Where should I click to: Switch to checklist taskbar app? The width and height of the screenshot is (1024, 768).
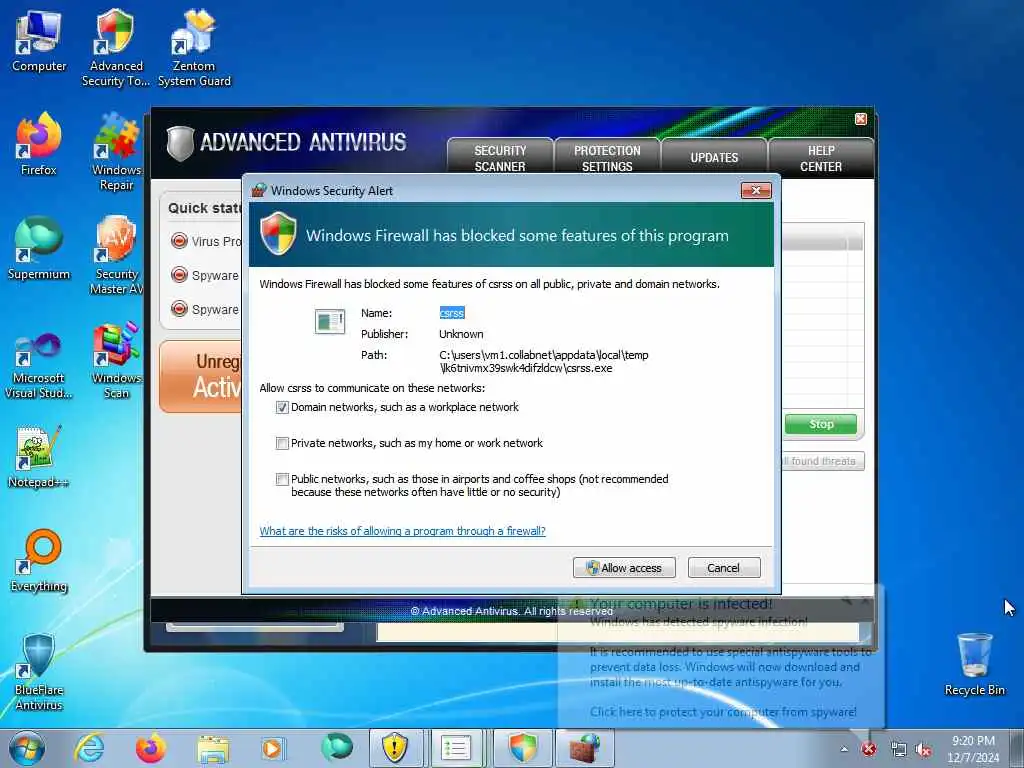[x=456, y=748]
